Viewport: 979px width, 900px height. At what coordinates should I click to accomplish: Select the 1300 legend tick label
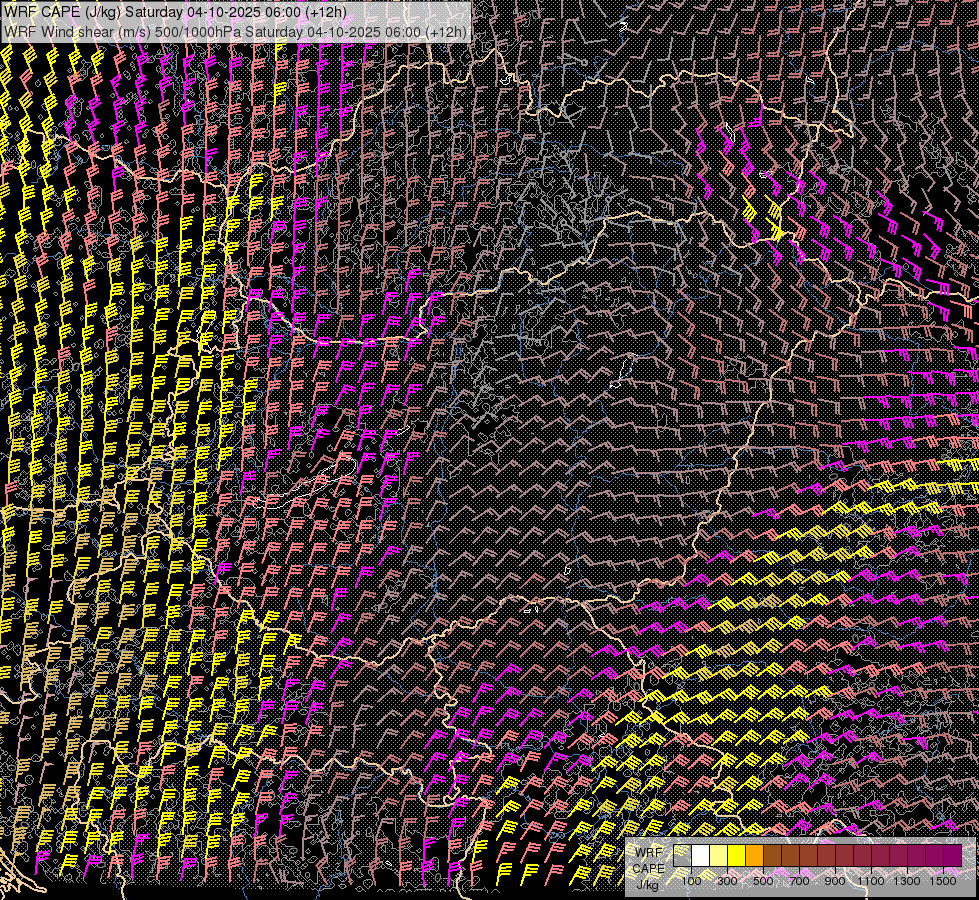coord(906,881)
